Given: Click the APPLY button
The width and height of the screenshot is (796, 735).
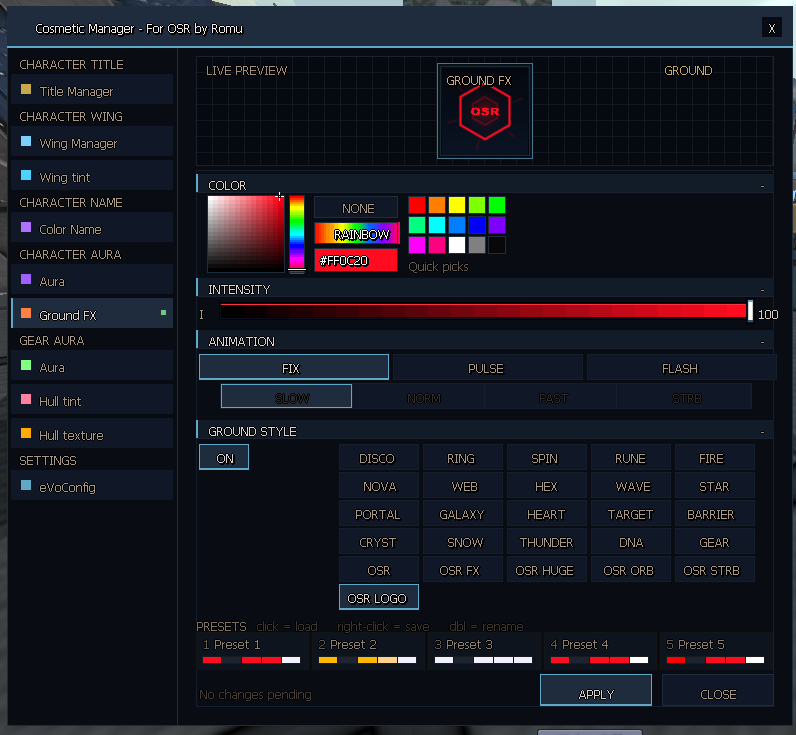Looking at the screenshot, I should coord(596,690).
